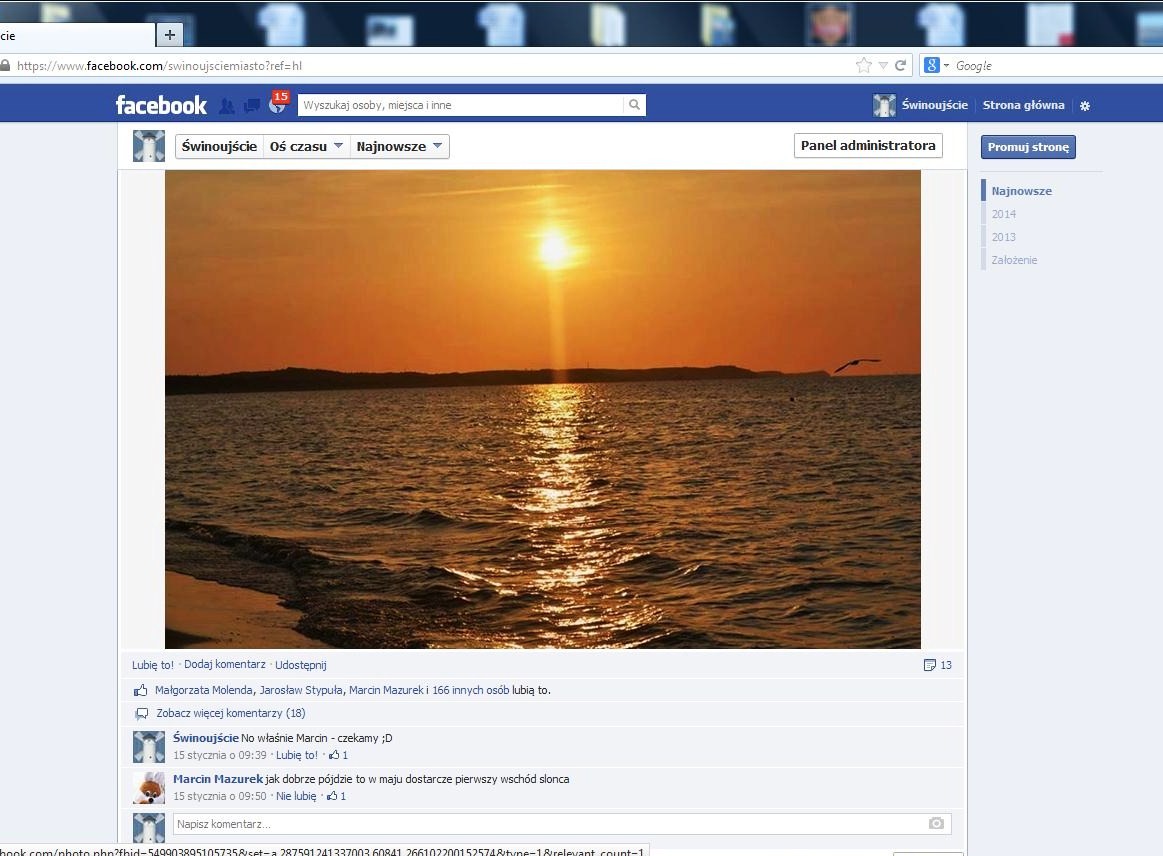
Task: Unlike Marcin Mazurek's comment via "Nie lubię"
Action: [296, 797]
